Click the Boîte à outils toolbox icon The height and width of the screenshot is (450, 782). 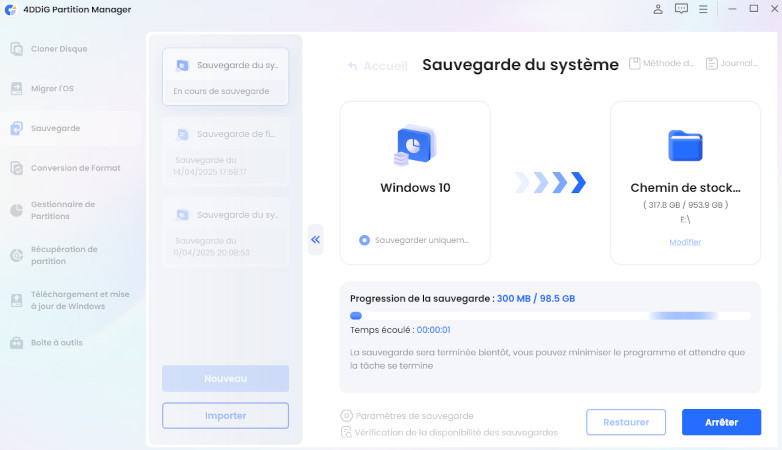click(x=16, y=343)
